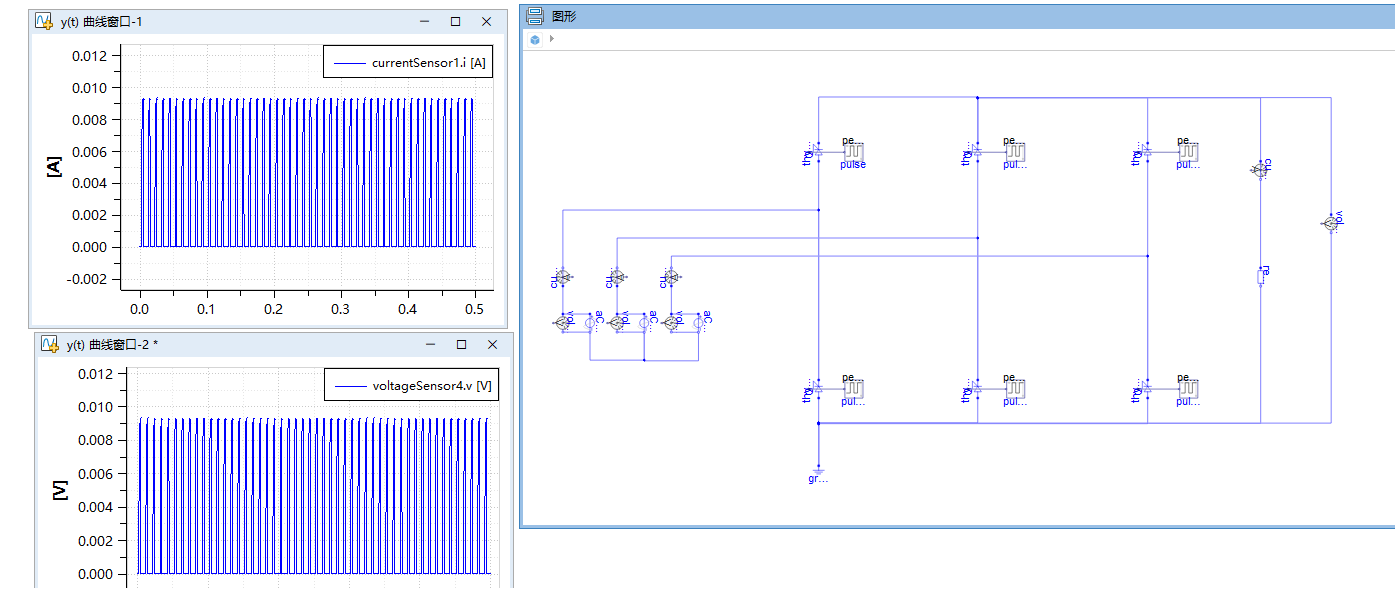The height and width of the screenshot is (589, 1395).
Task: Select the middle phase current sensor
Action: tap(617, 276)
